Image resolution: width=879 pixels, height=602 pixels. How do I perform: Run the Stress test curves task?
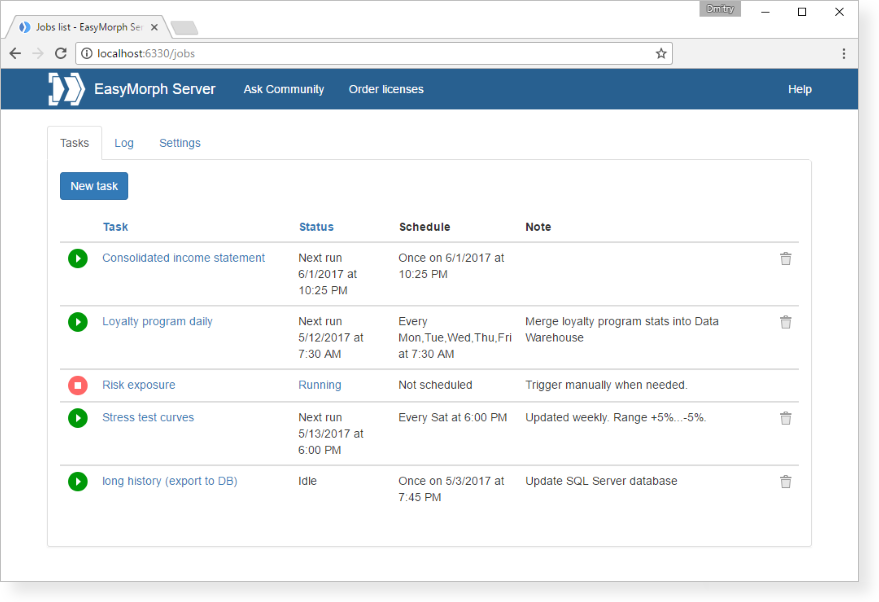point(78,418)
